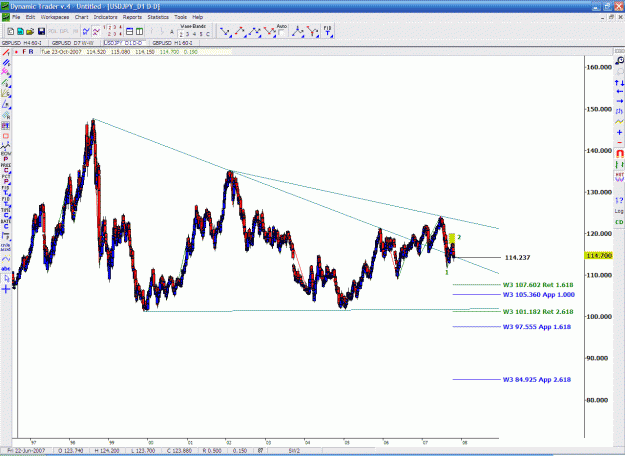Click the magnifier zoom icon in right toolbar
Screen dimensions: 625x456
(x=619, y=61)
